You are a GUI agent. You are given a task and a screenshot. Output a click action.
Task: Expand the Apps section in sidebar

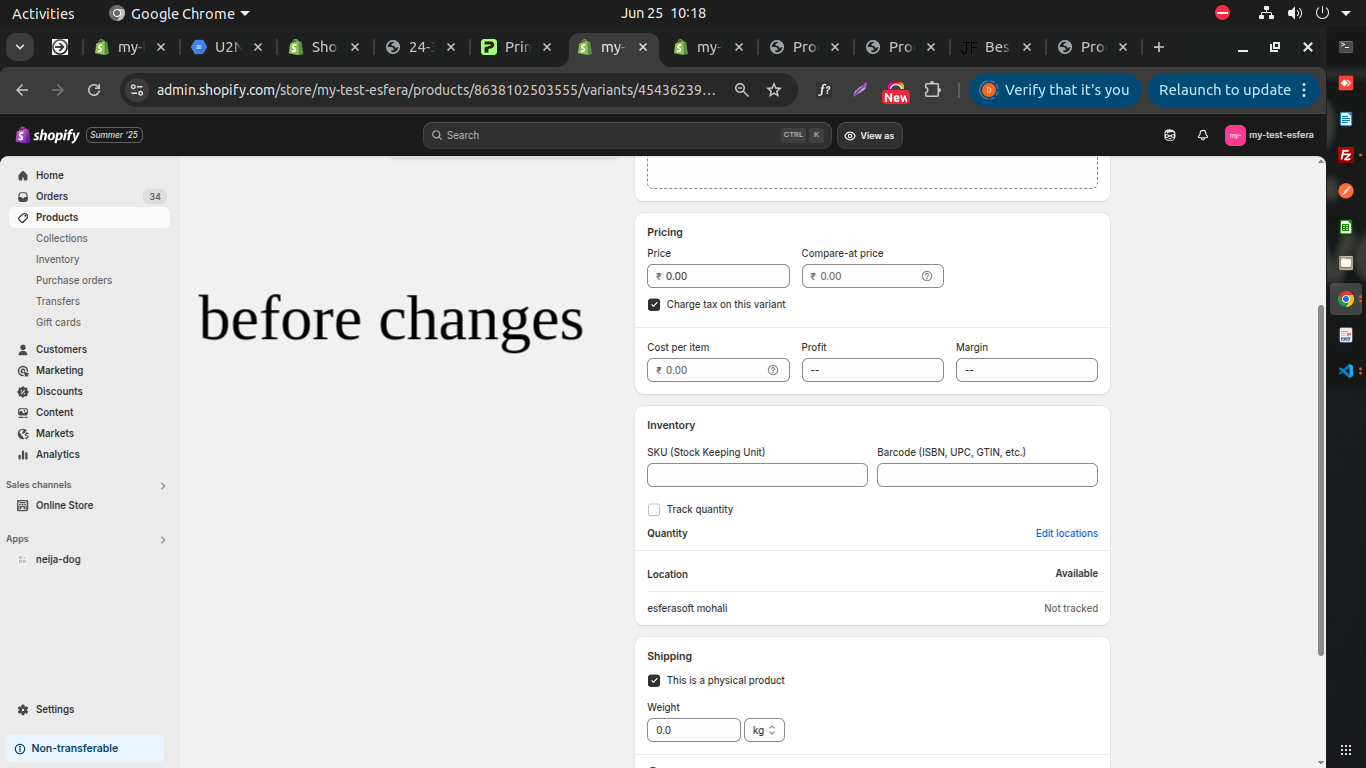tap(163, 539)
